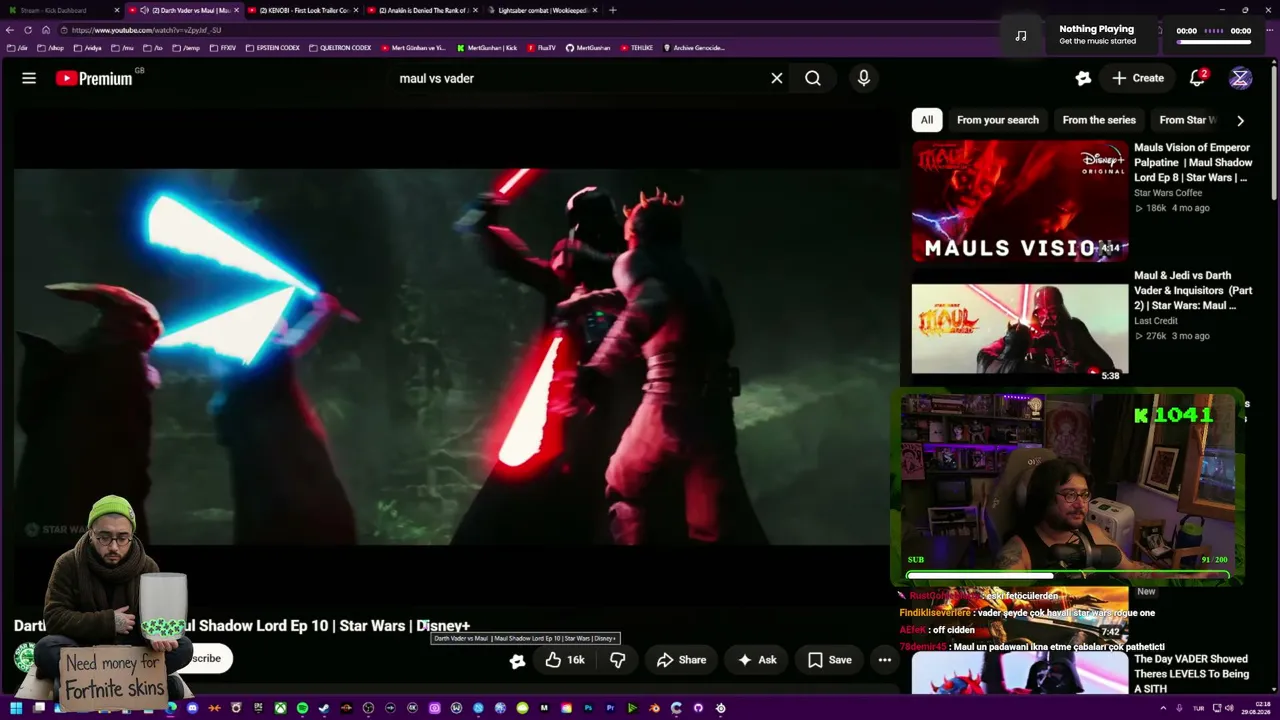
Task: Submit search with the magnifying glass icon
Action: [813, 78]
